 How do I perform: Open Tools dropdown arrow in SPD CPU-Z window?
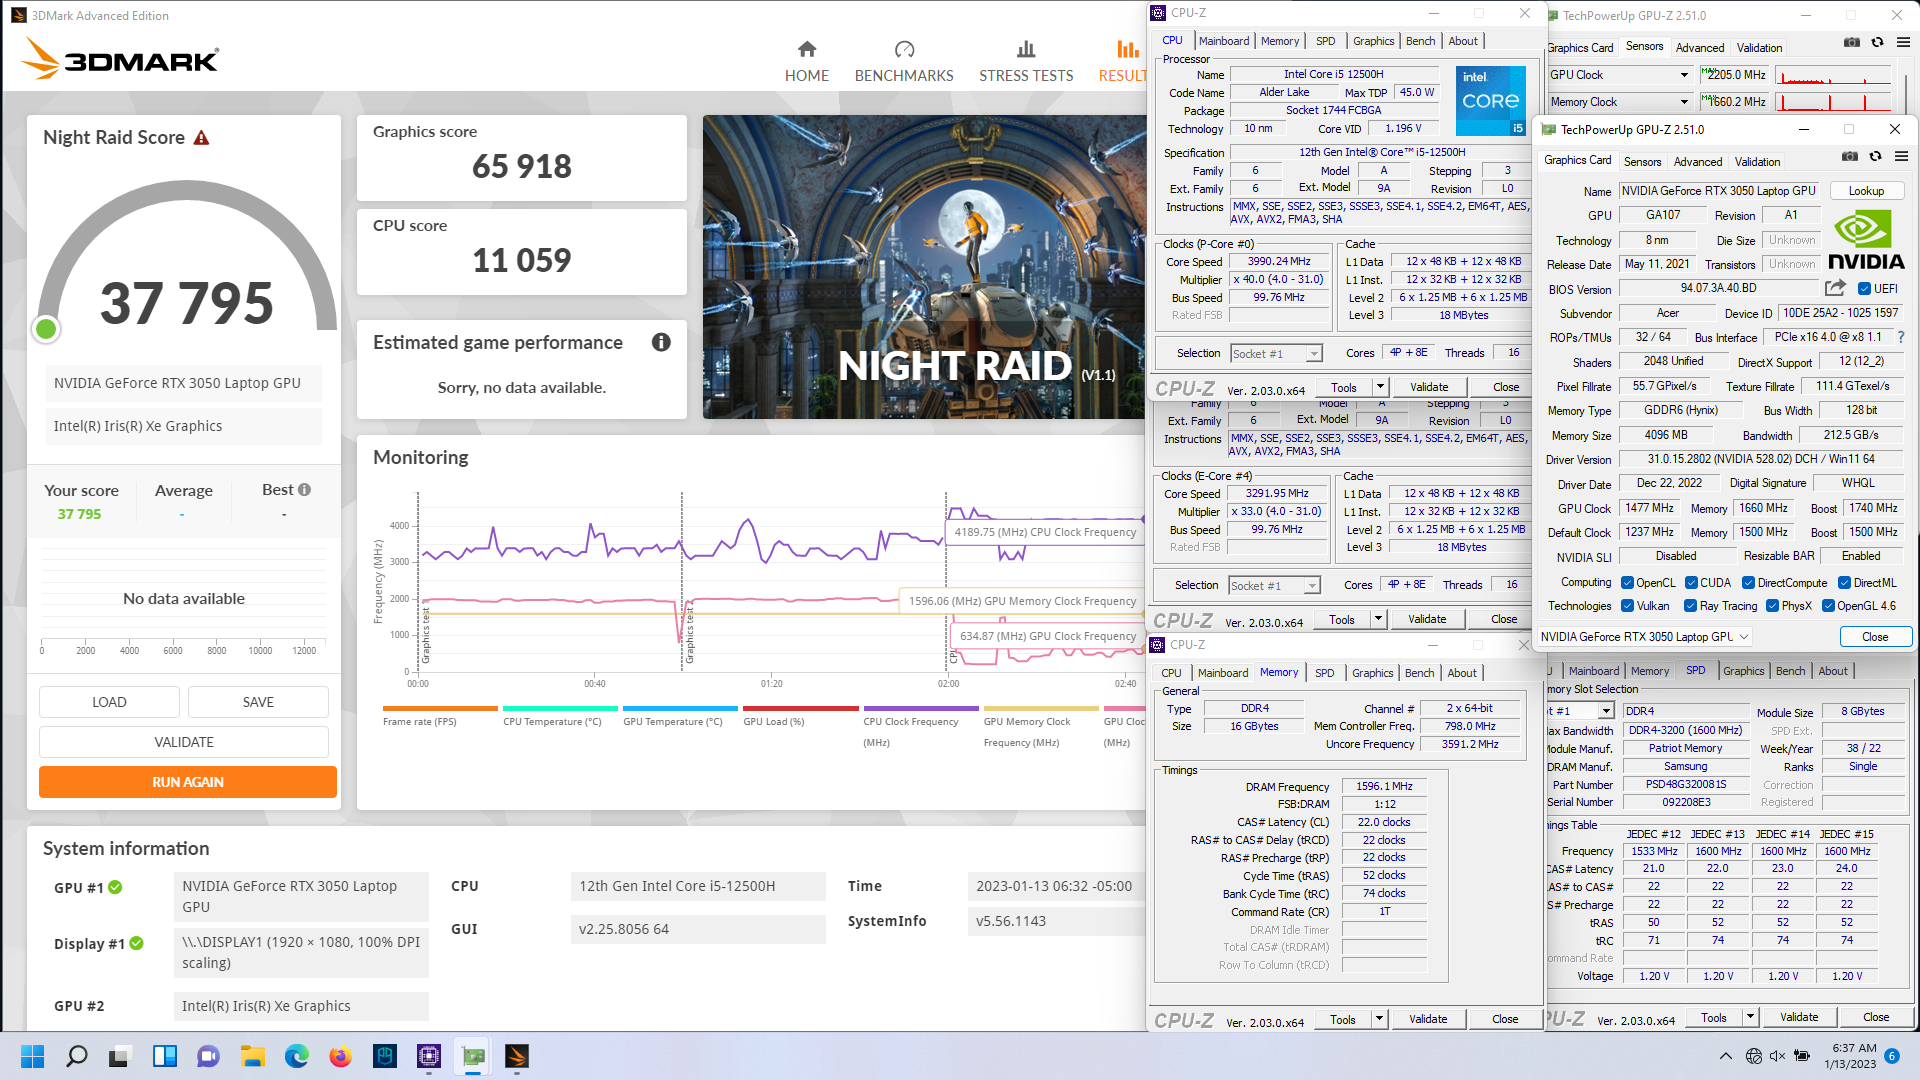coord(1750,1017)
